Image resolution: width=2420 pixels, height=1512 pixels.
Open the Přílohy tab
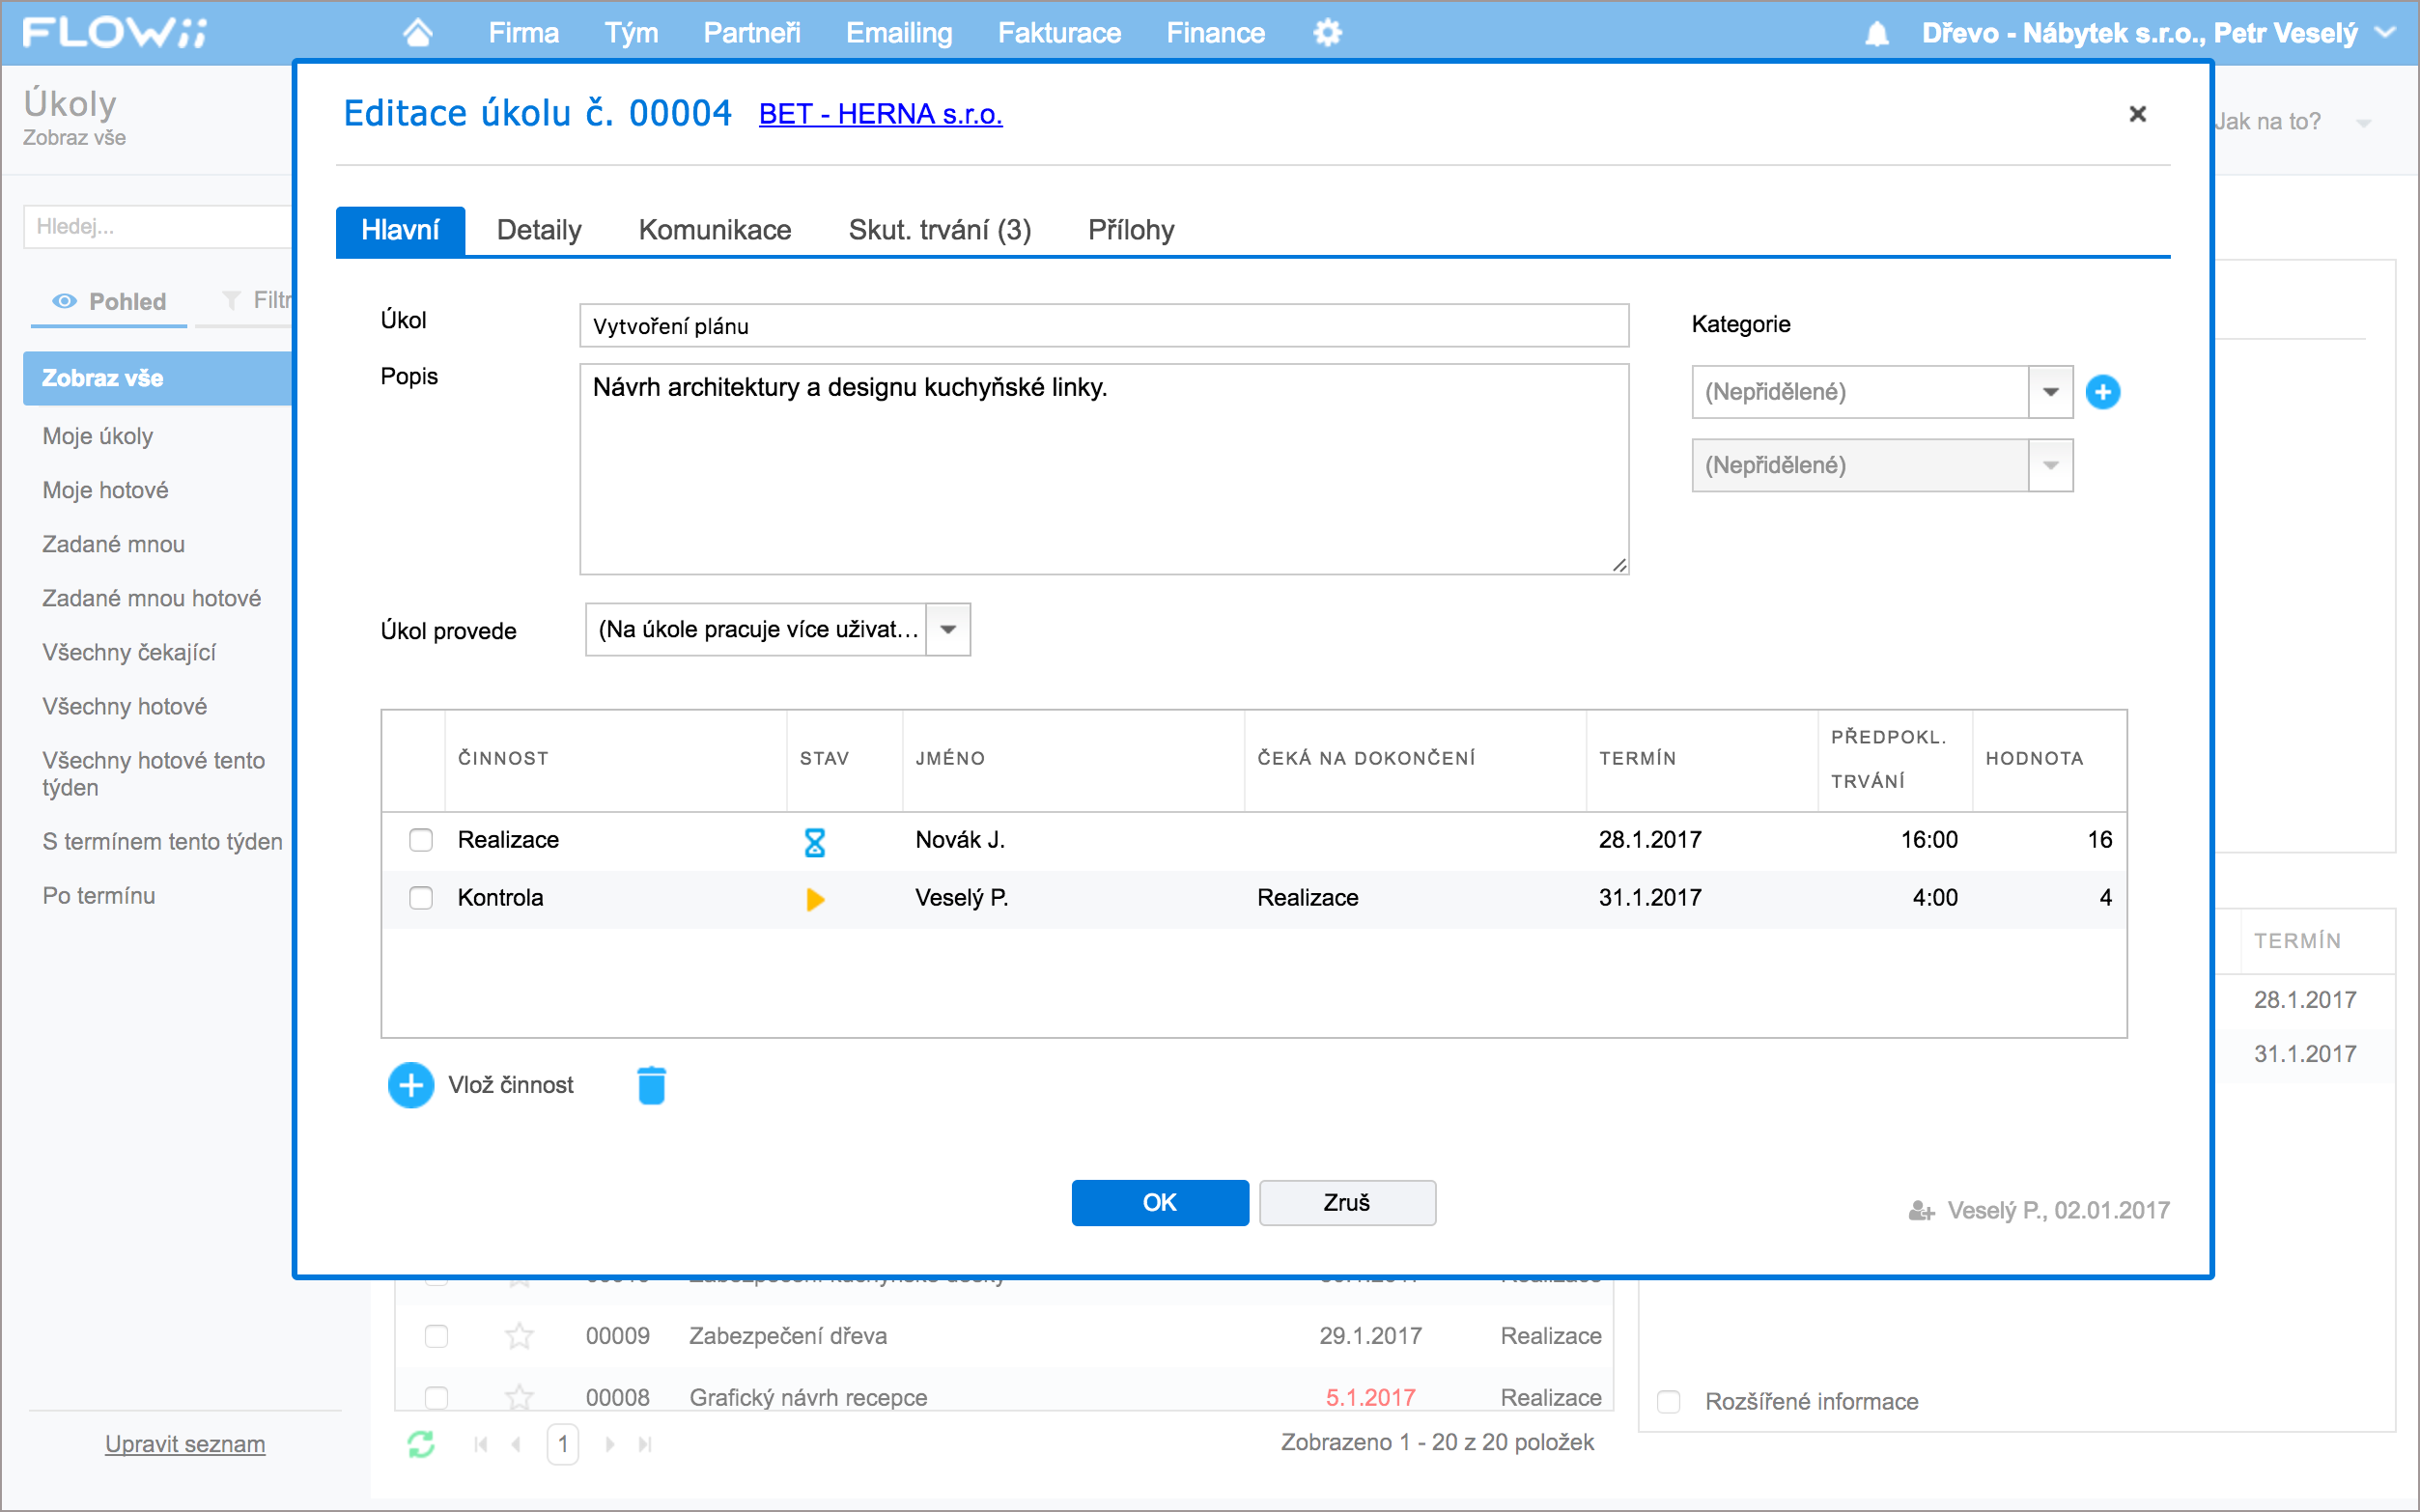[x=1131, y=230]
